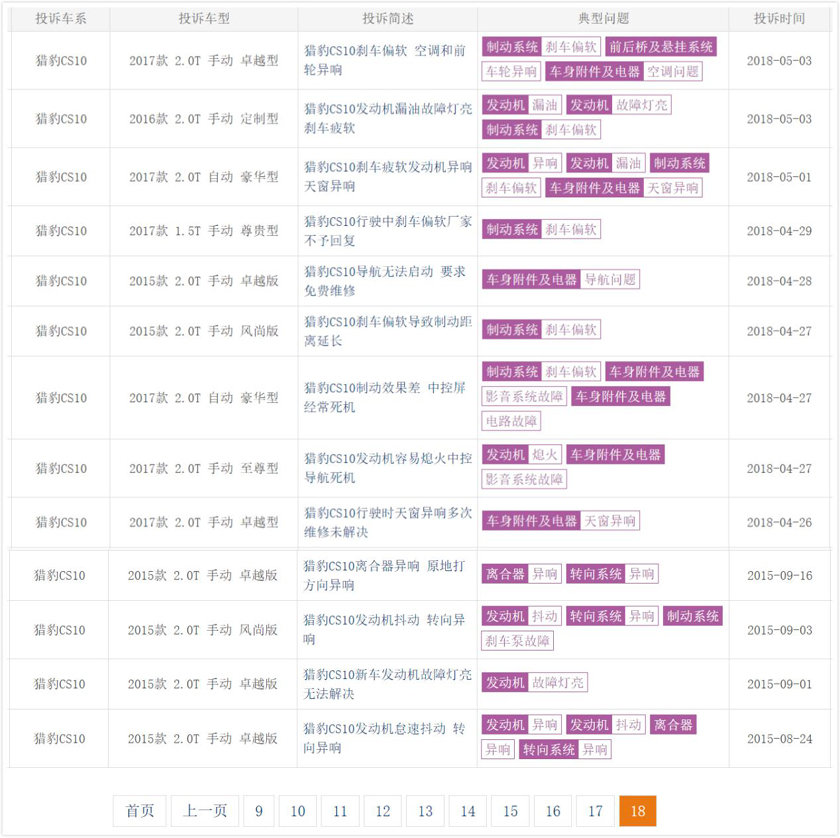Click the 刹车泵故障 tag
The height and width of the screenshot is (838, 840).
(x=518, y=641)
